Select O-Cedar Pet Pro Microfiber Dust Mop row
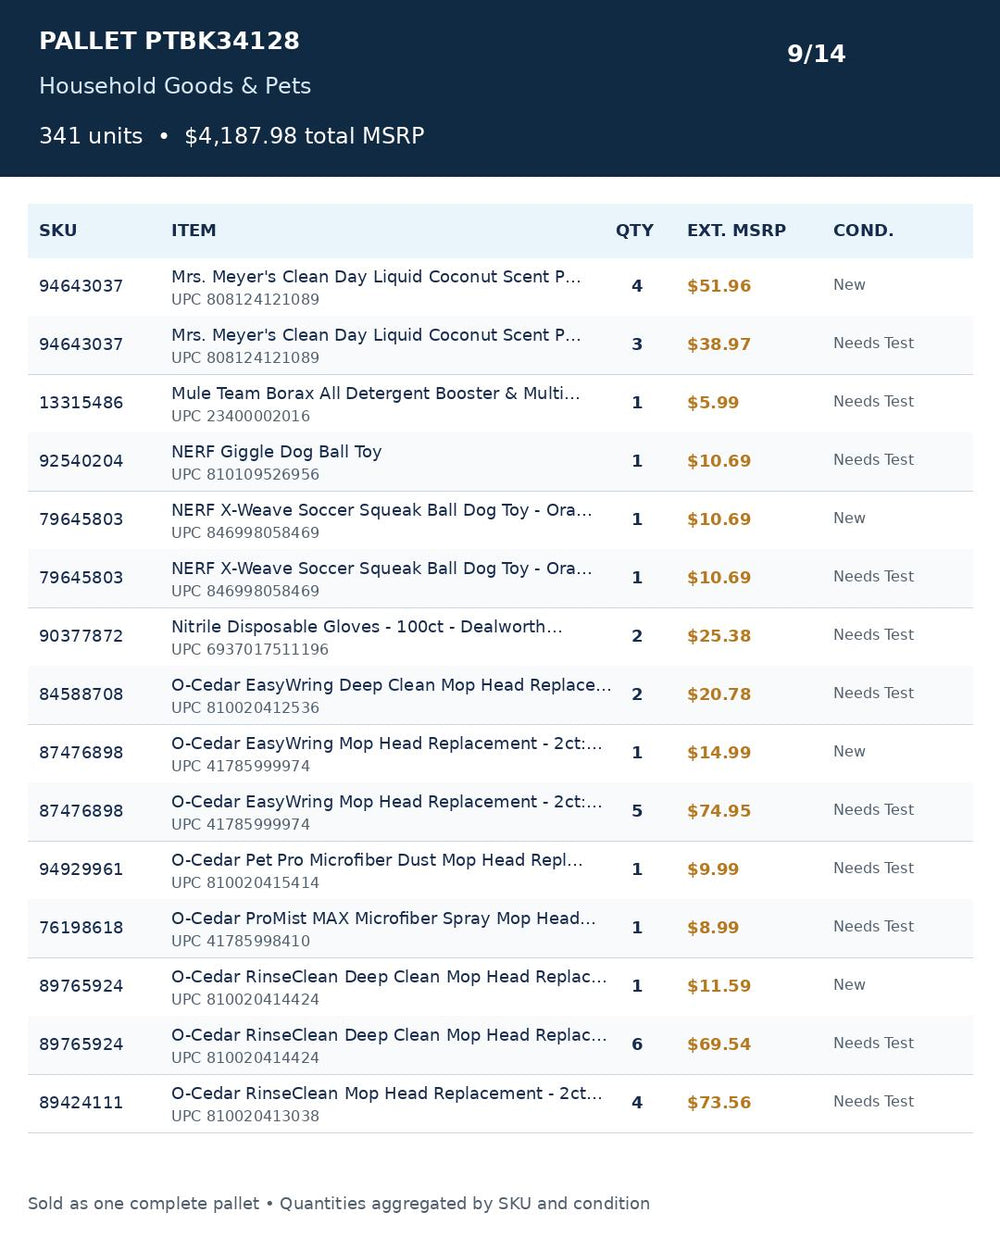 [x=500, y=870]
